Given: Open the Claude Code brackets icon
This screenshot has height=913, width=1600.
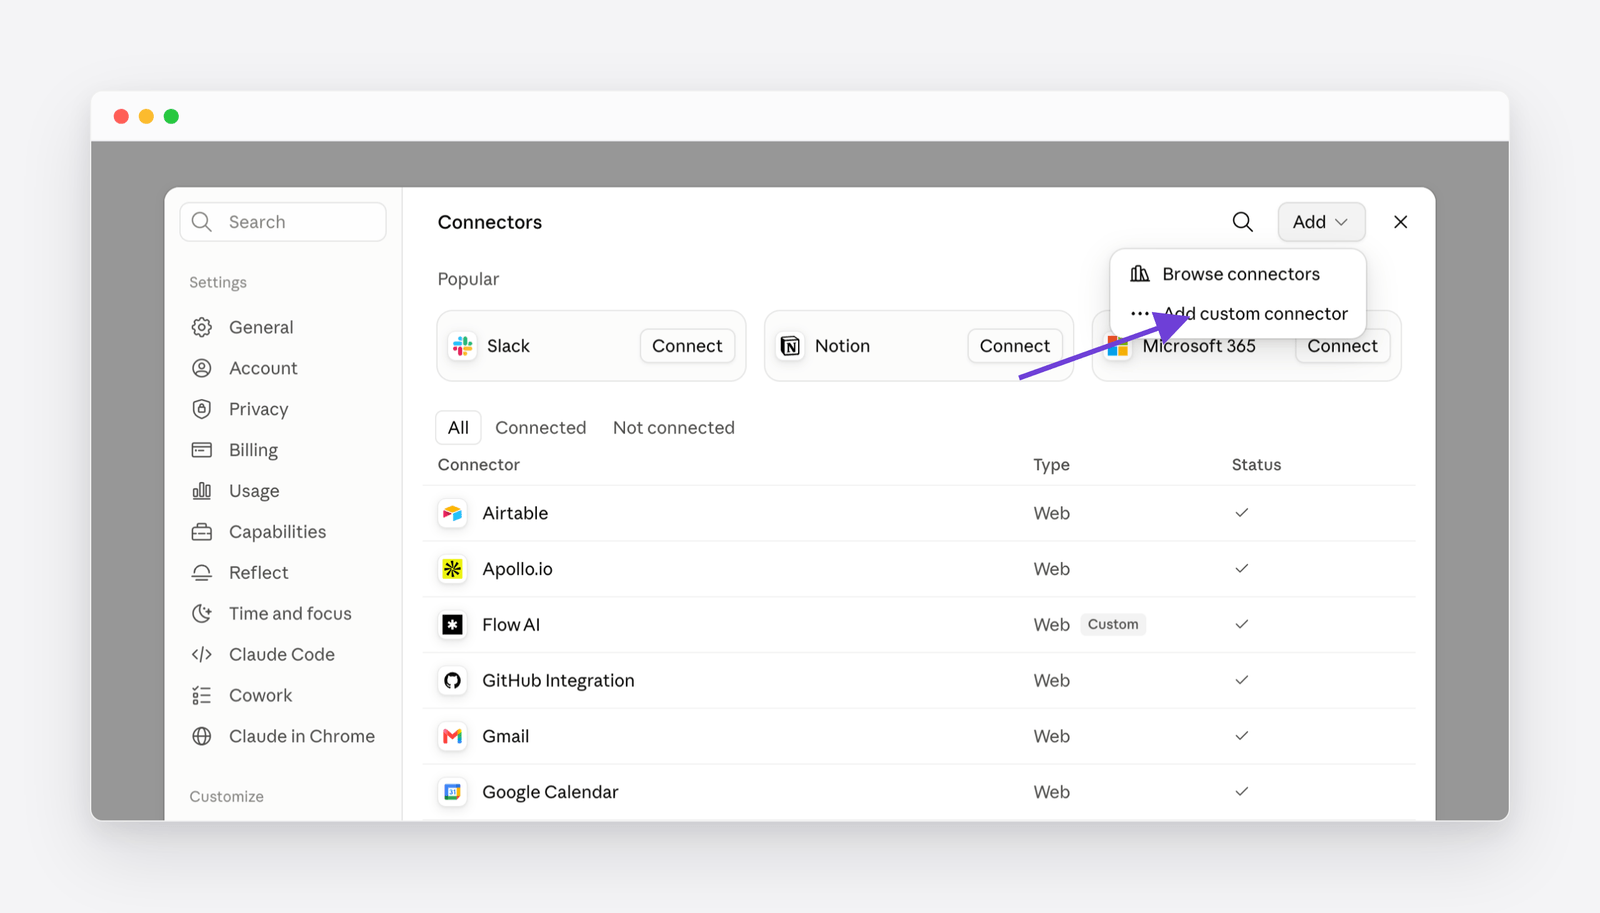Looking at the screenshot, I should point(202,655).
